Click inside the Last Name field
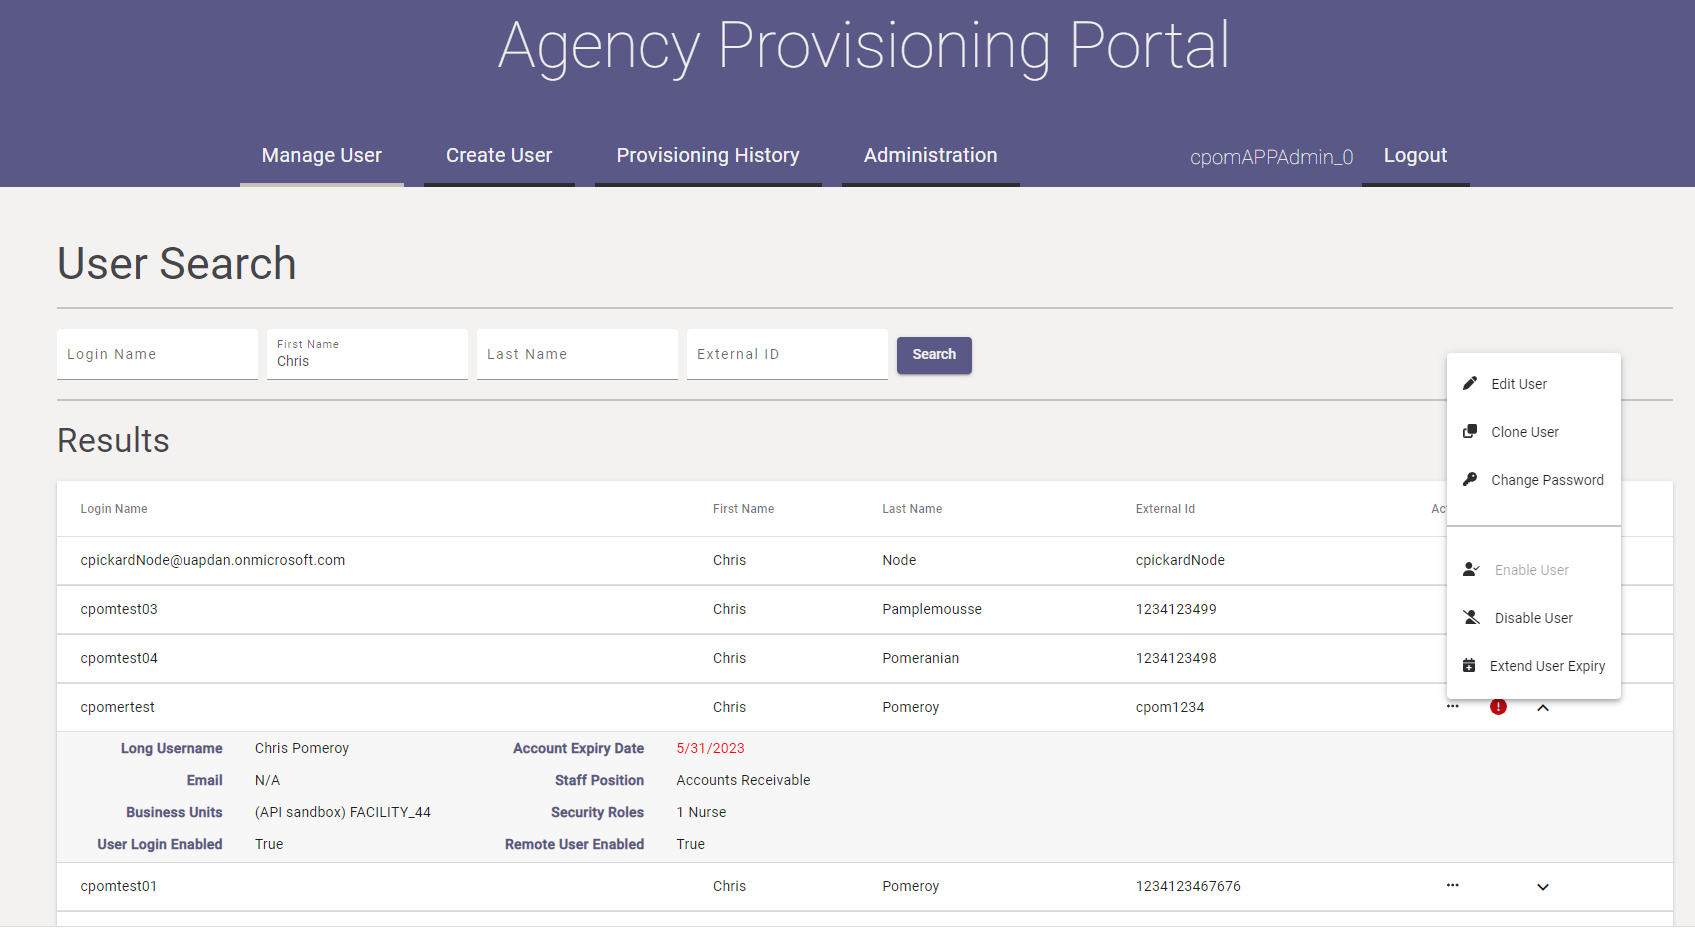 click(x=576, y=354)
